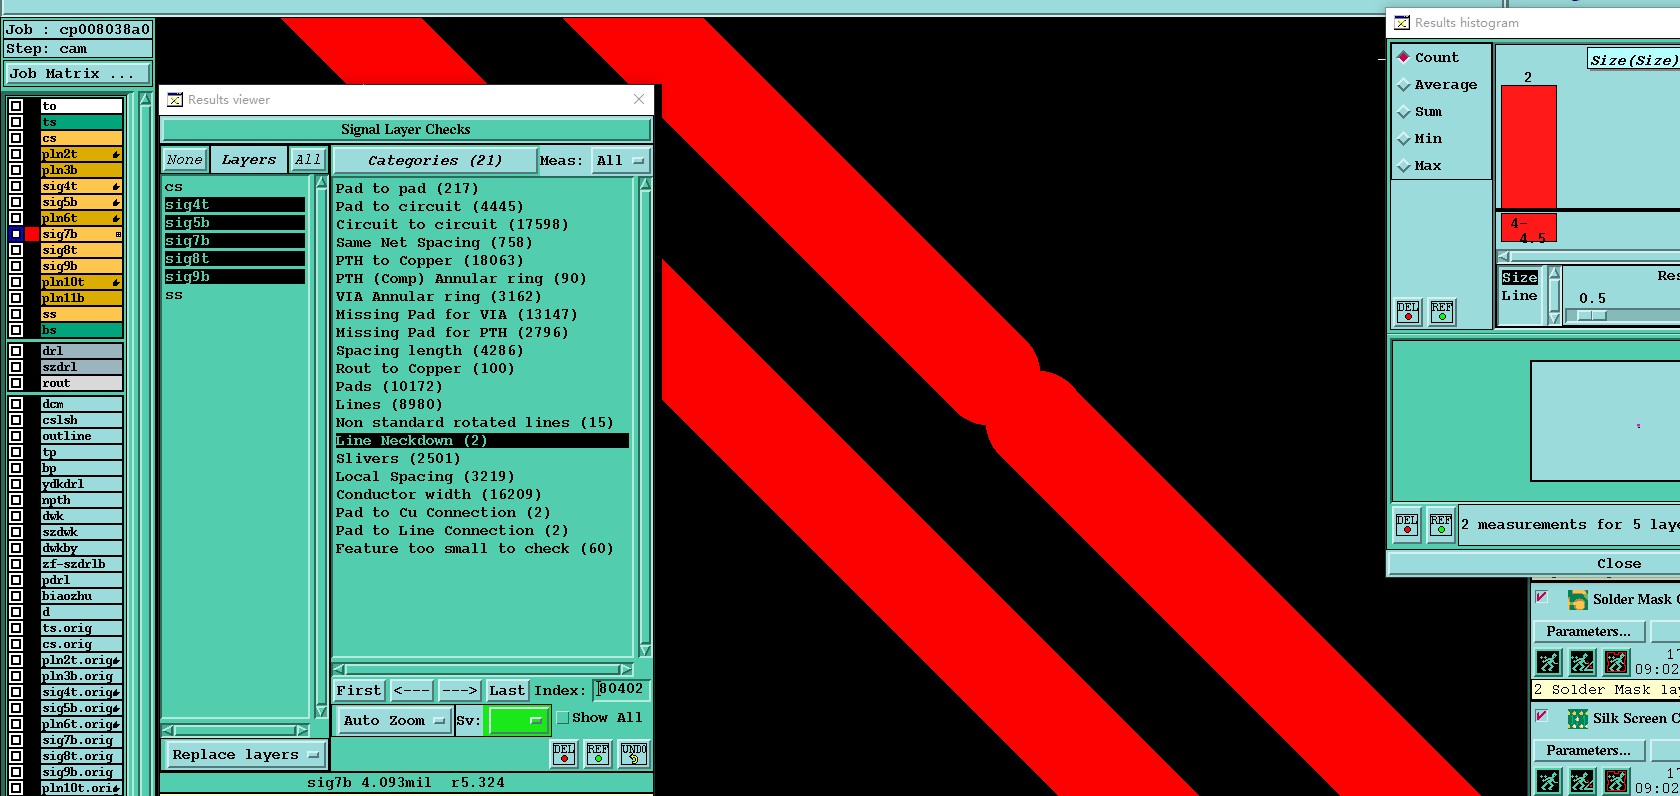Click second runner icon under Solder Mask
The width and height of the screenshot is (1680, 796).
[x=1582, y=662]
